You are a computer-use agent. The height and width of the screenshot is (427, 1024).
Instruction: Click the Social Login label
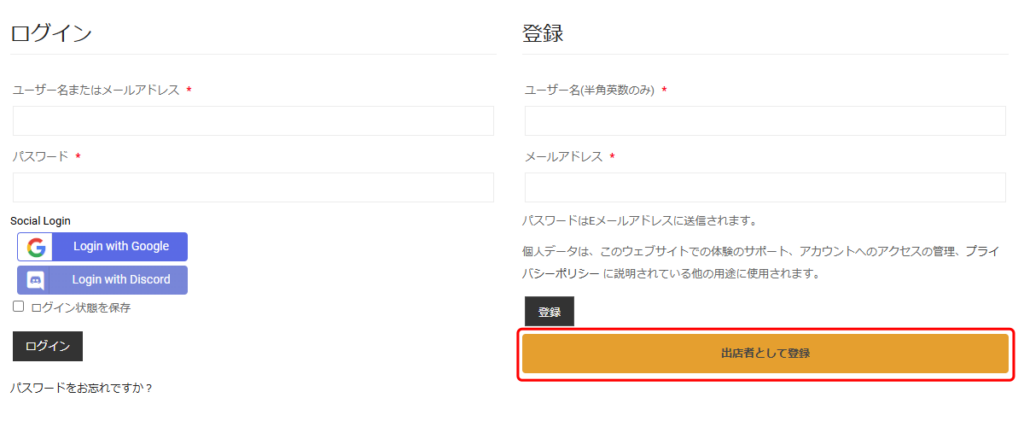pos(41,220)
